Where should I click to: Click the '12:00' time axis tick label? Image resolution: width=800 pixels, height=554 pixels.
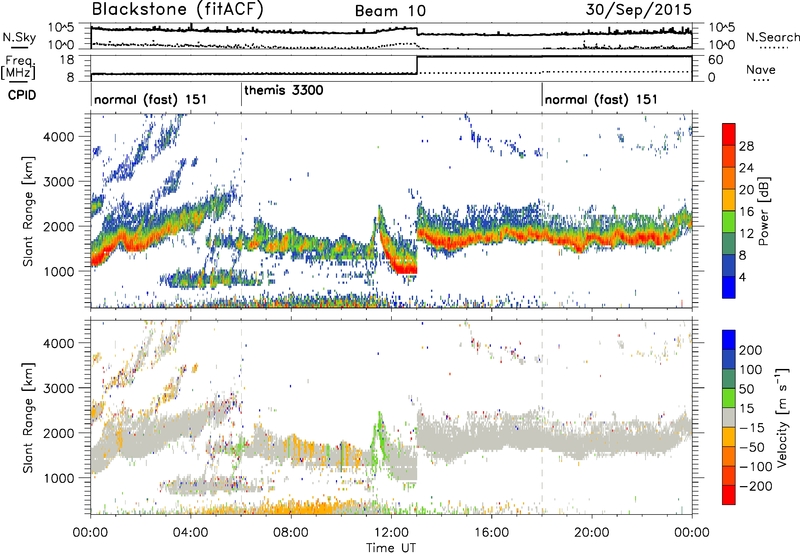(x=391, y=533)
